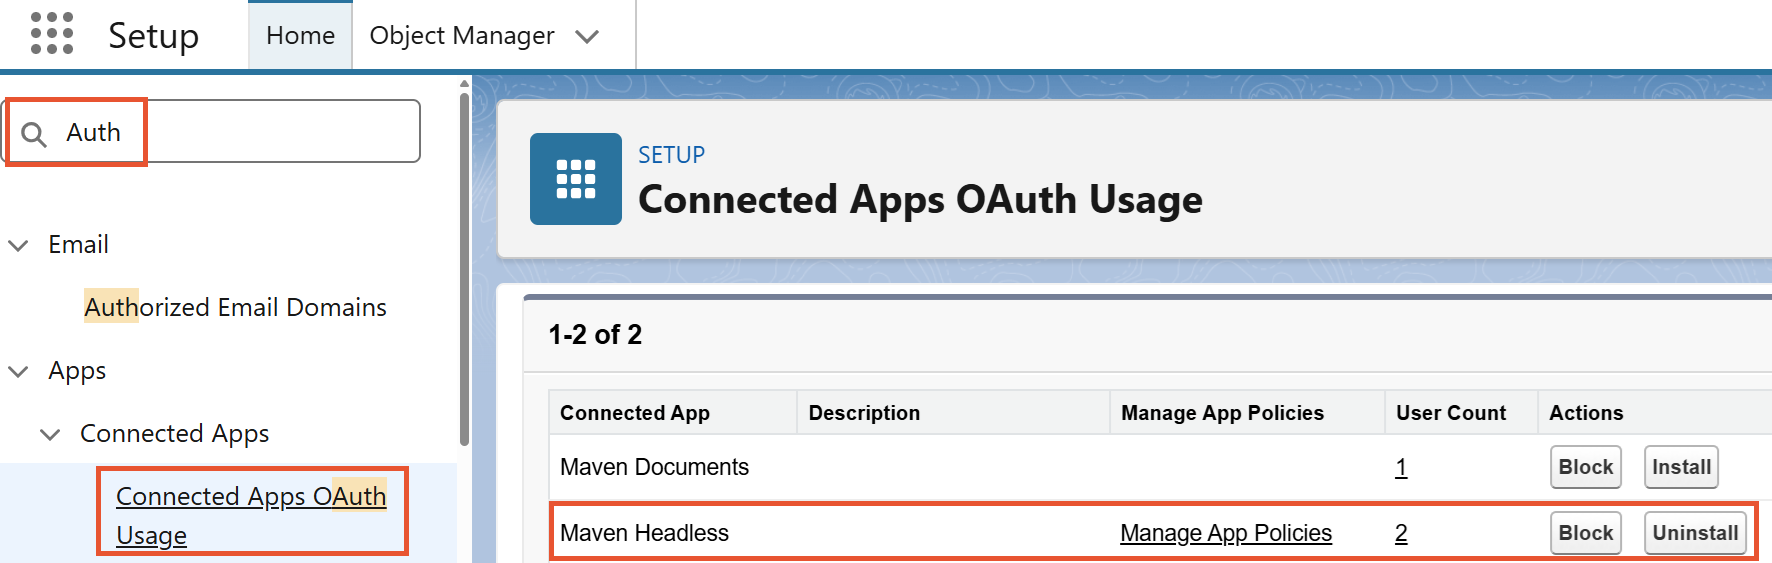This screenshot has height=563, width=1772.
Task: Collapse the Apps section
Action: [18, 371]
